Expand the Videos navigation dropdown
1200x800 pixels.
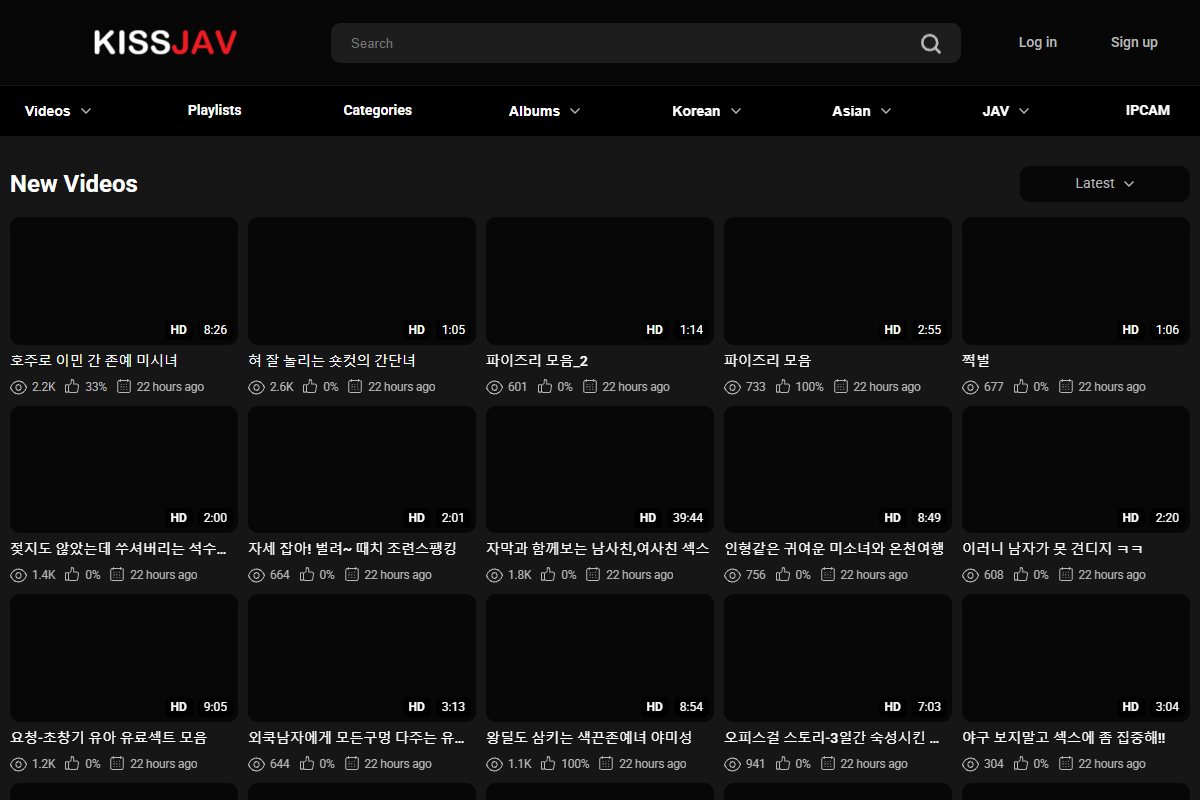click(x=56, y=110)
